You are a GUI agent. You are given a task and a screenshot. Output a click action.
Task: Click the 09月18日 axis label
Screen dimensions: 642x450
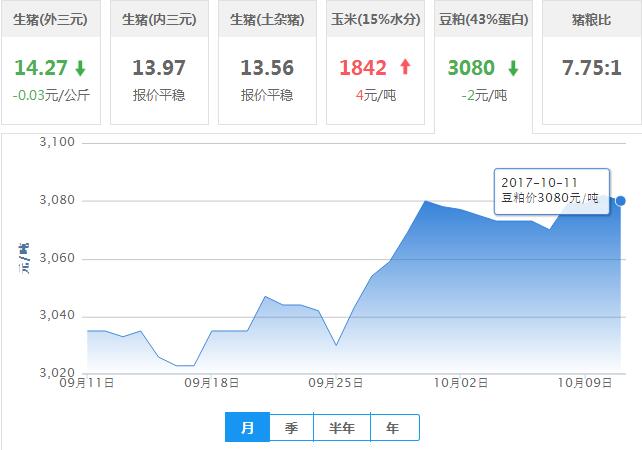[x=211, y=383]
